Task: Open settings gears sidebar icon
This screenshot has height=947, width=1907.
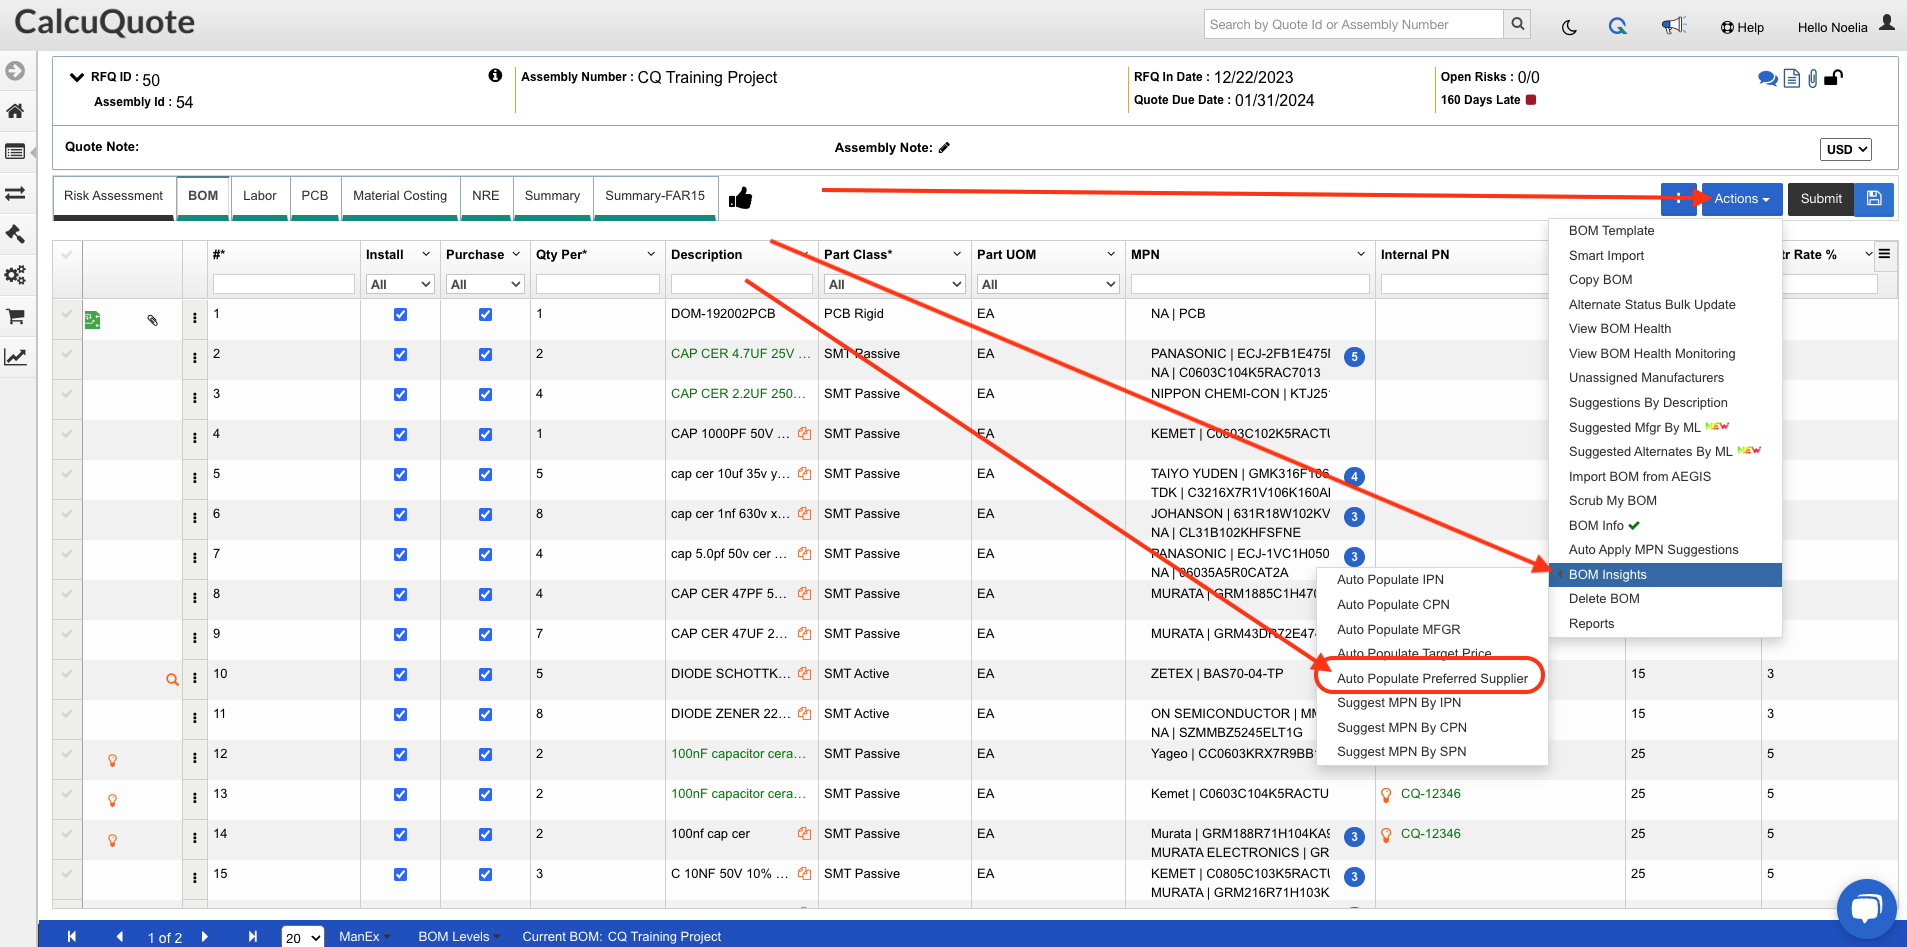Action: (15, 275)
